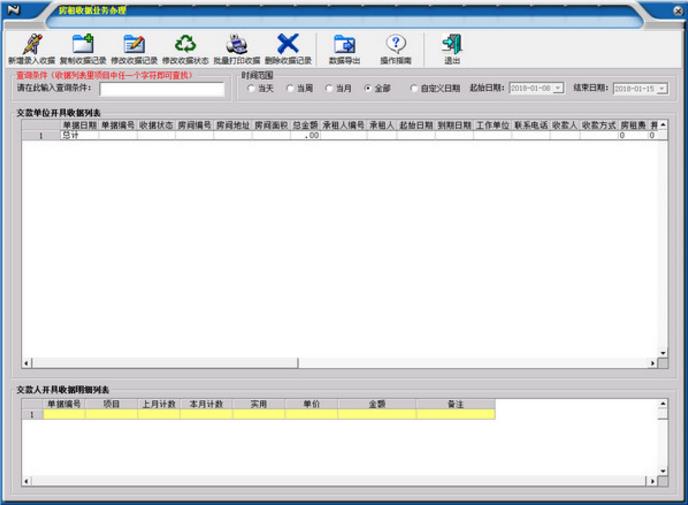The image size is (688, 505).
Task: Click the detail table 金额 column header
Action: [377, 404]
